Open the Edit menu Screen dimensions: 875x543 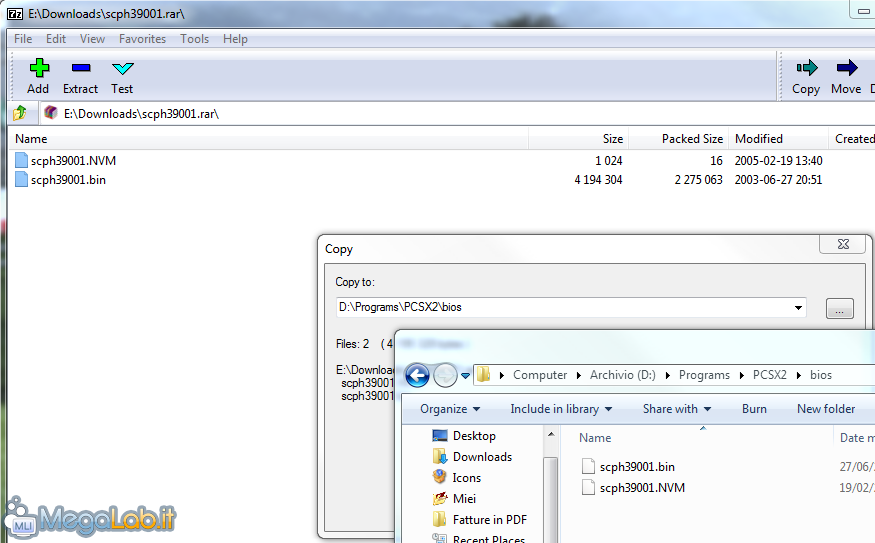tap(56, 39)
